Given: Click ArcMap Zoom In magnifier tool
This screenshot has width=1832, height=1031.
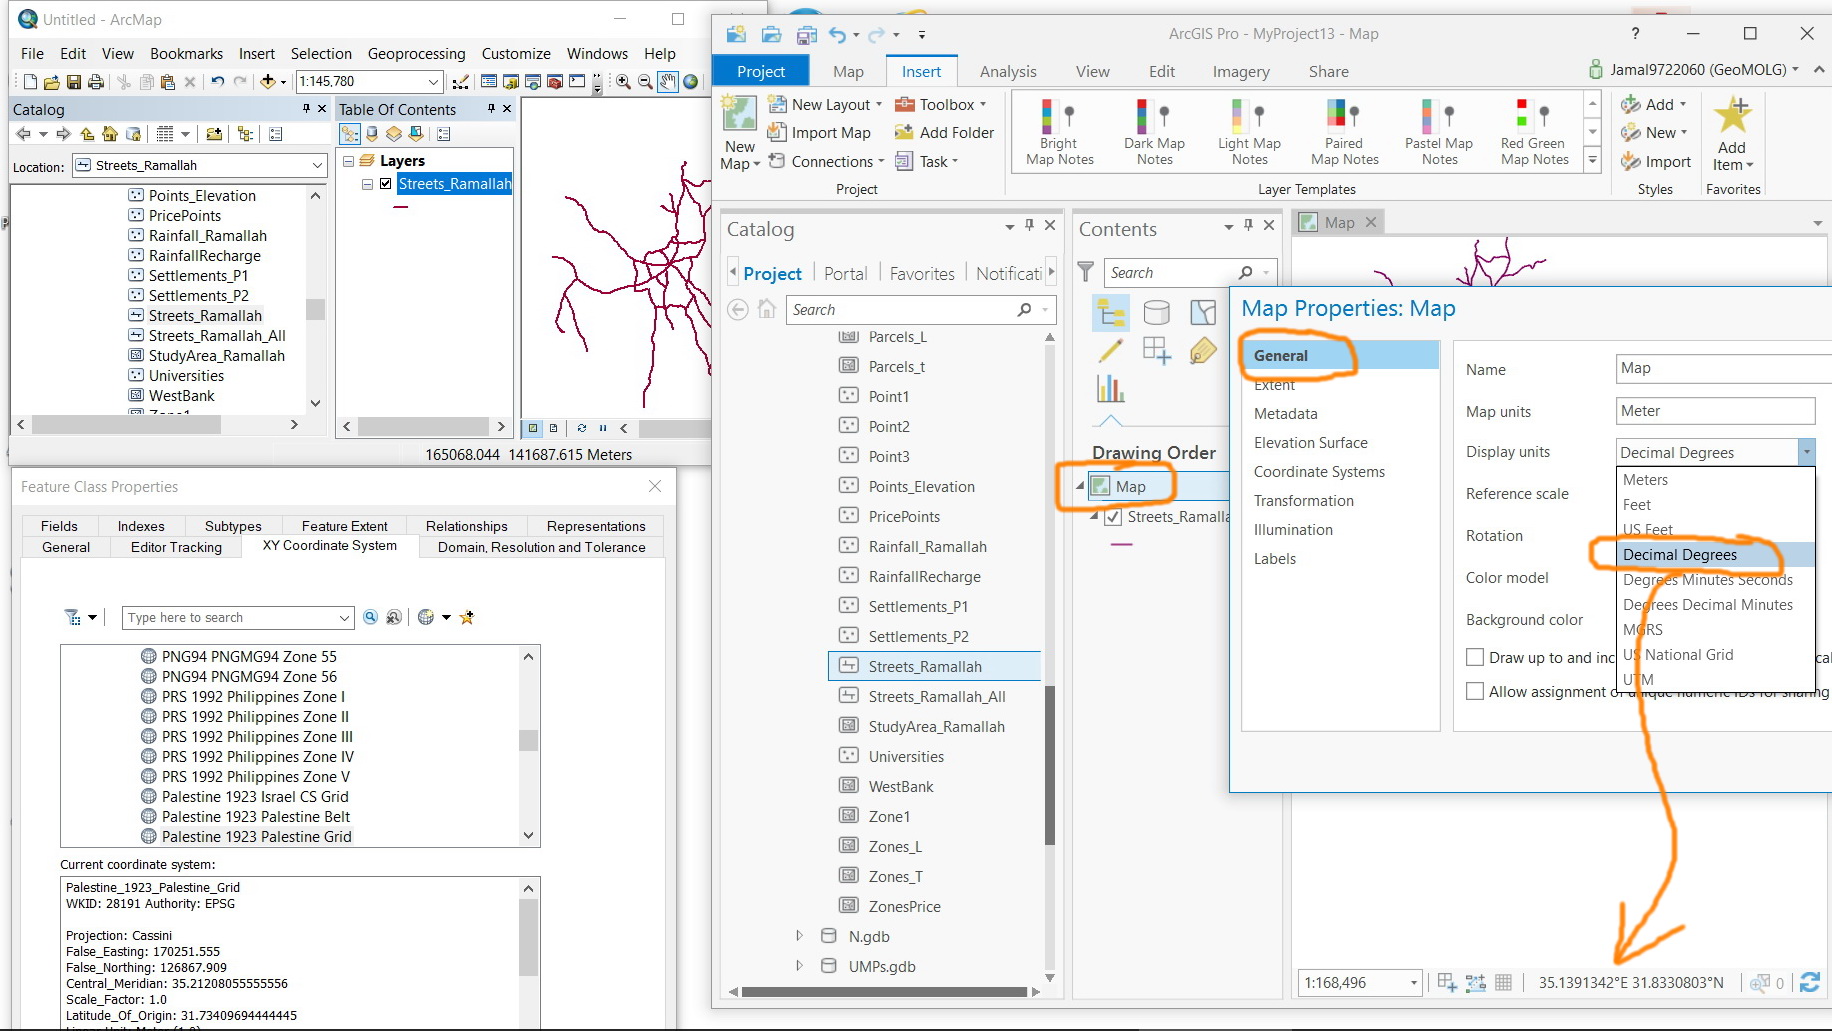Looking at the screenshot, I should 623,82.
